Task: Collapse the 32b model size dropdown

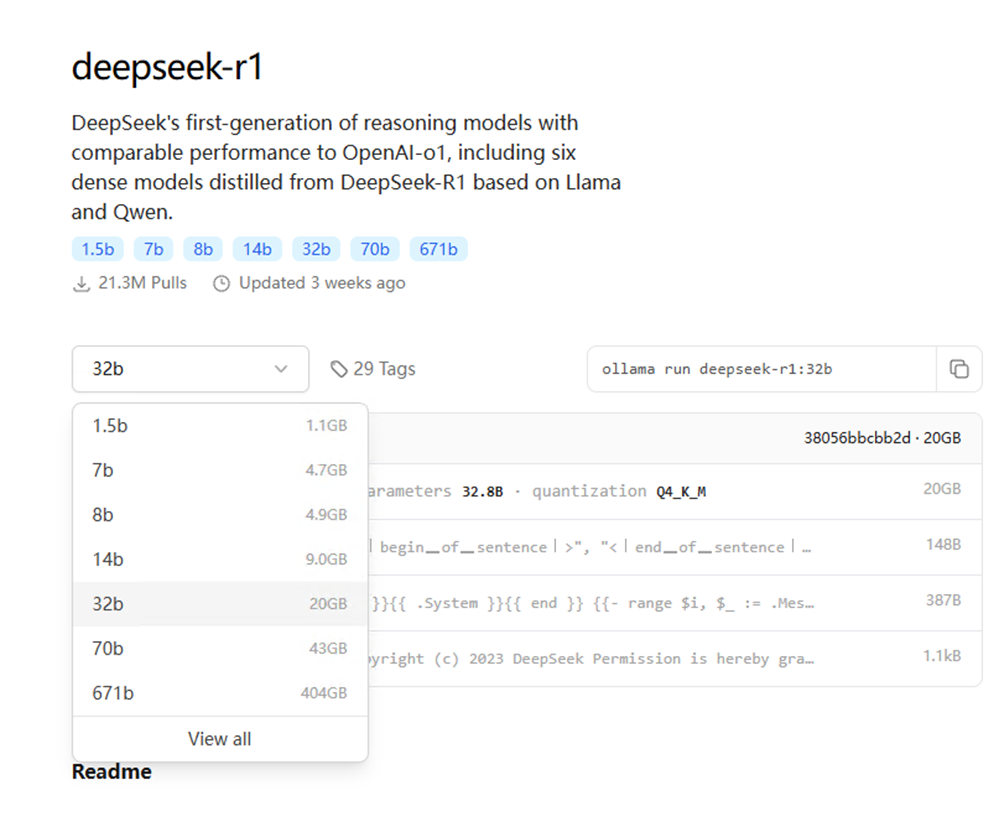Action: pyautogui.click(x=190, y=369)
